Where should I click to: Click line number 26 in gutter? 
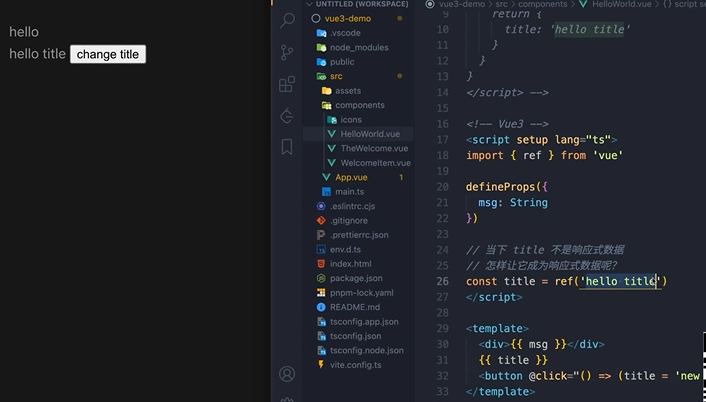click(443, 281)
